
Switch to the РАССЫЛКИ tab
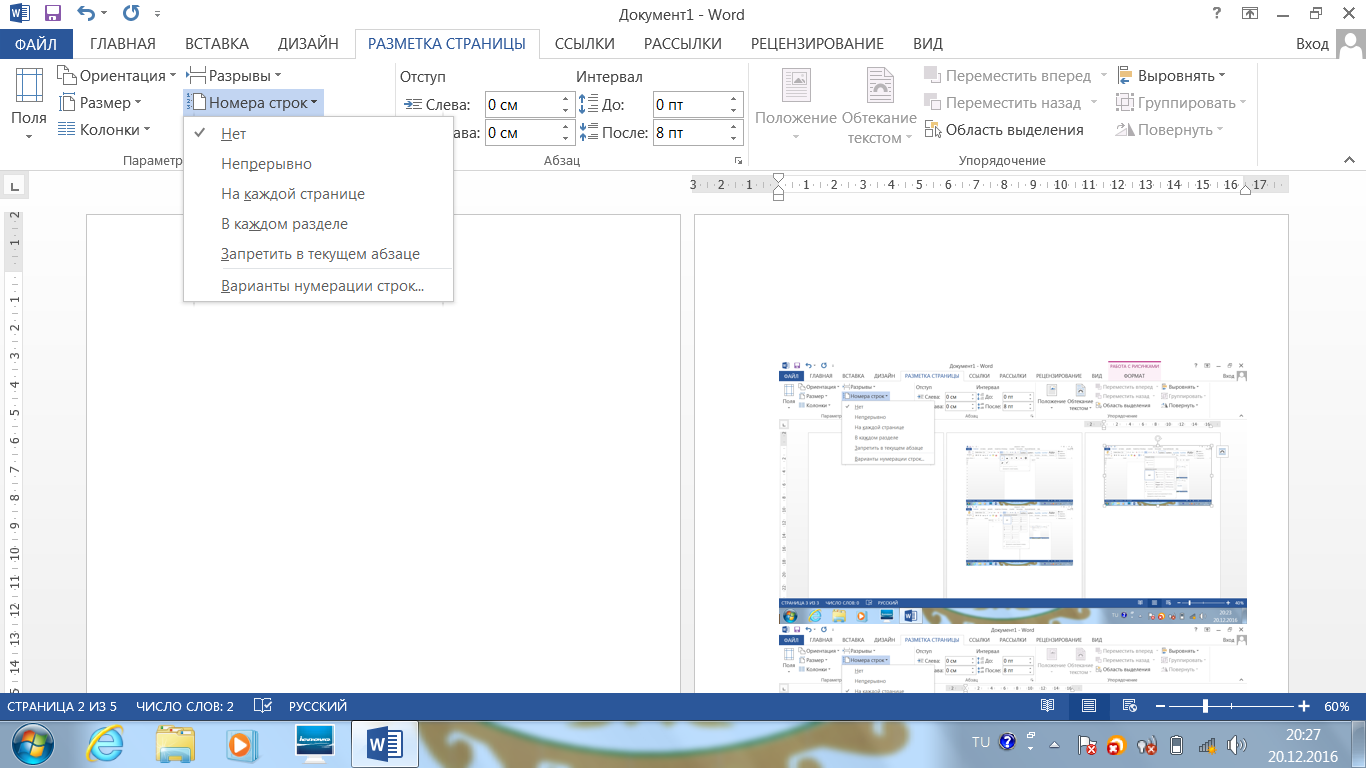tap(683, 44)
